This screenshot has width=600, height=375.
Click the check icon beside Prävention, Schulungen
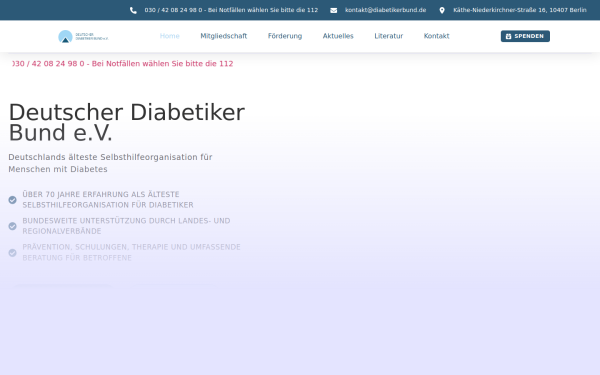point(13,253)
